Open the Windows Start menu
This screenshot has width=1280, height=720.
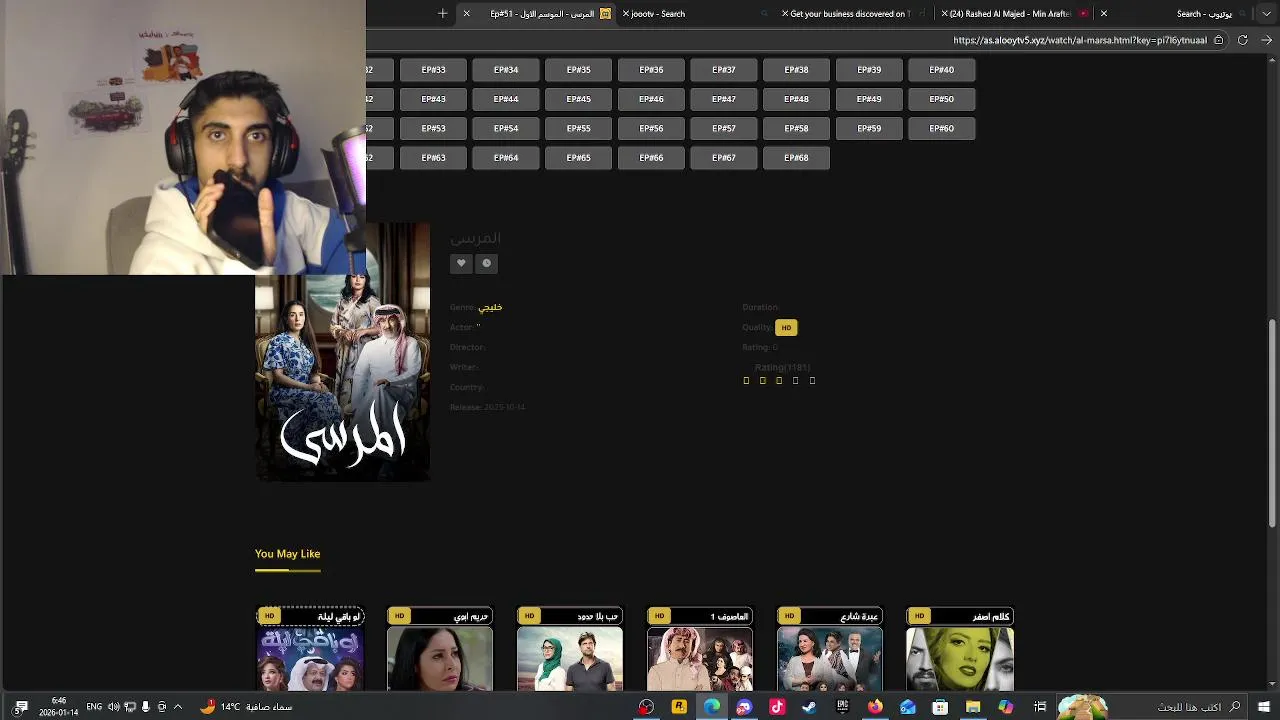(1264, 707)
